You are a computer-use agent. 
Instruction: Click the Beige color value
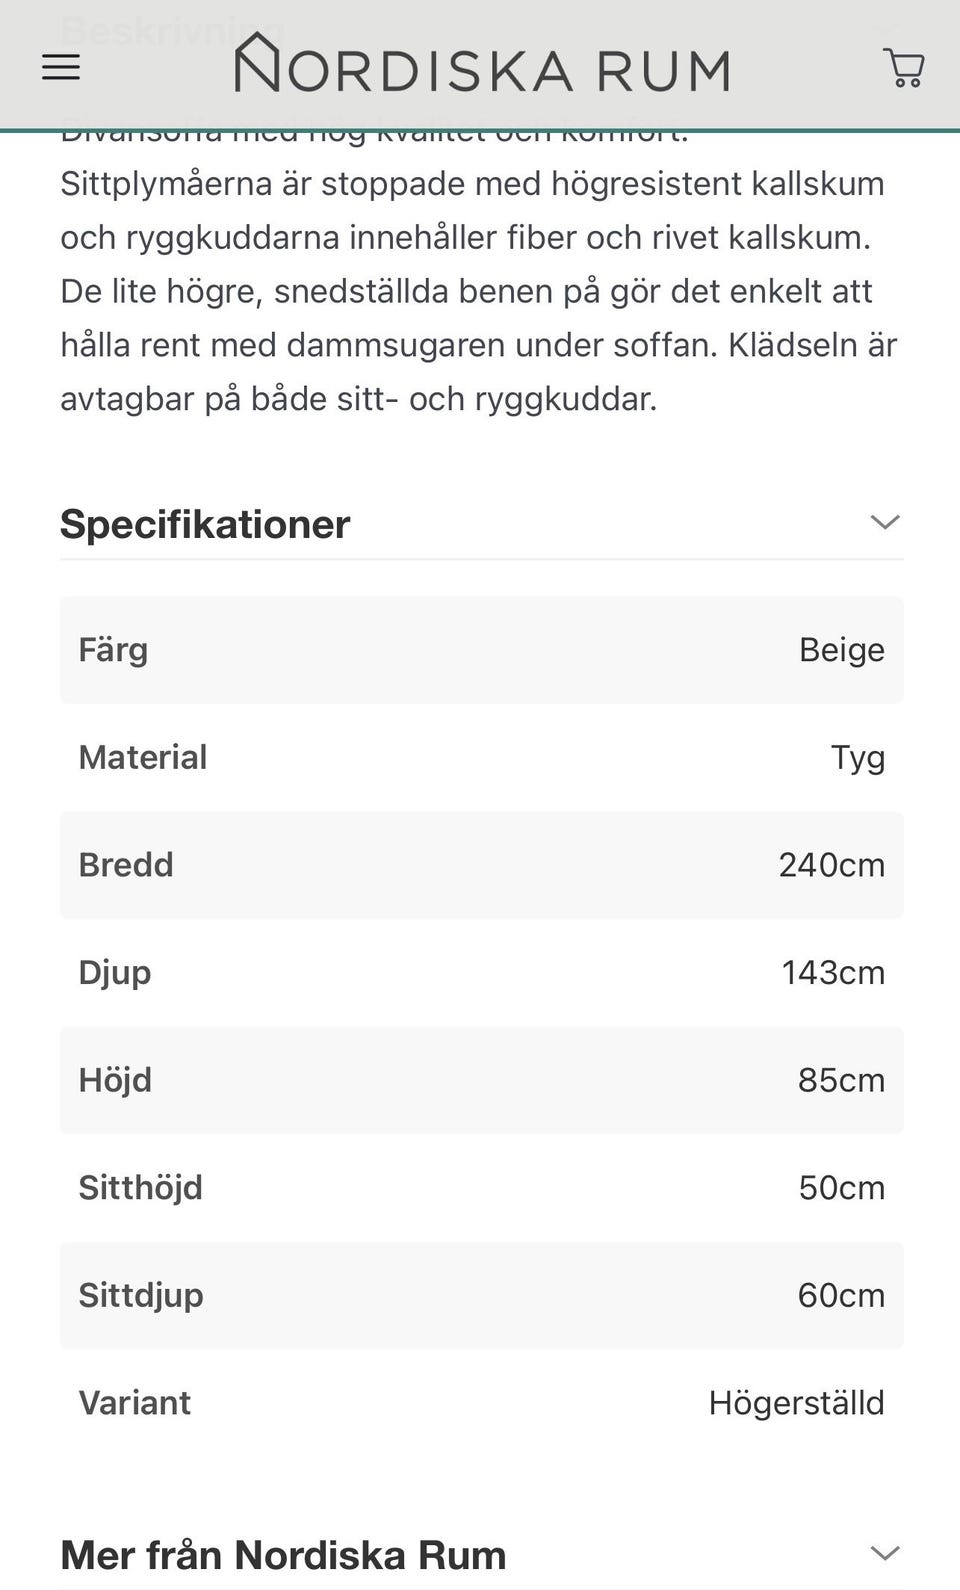(x=841, y=650)
